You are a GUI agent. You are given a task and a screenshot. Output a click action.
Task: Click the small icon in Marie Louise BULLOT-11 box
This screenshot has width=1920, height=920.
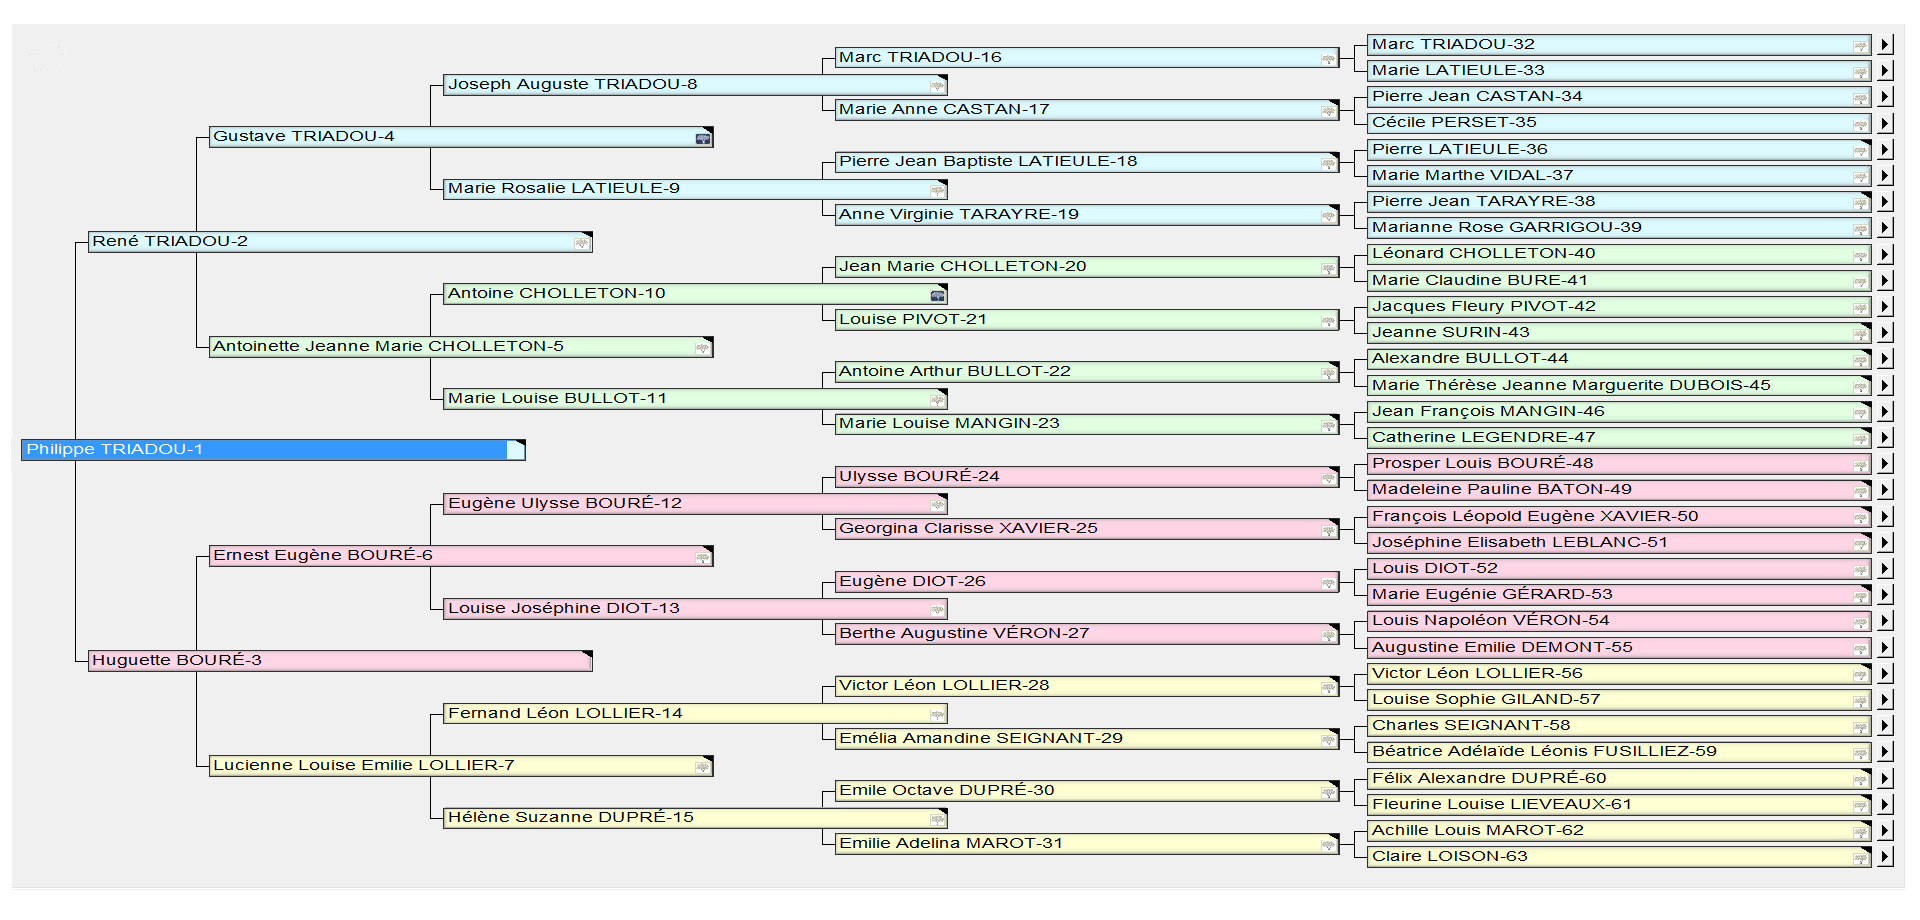937,400
